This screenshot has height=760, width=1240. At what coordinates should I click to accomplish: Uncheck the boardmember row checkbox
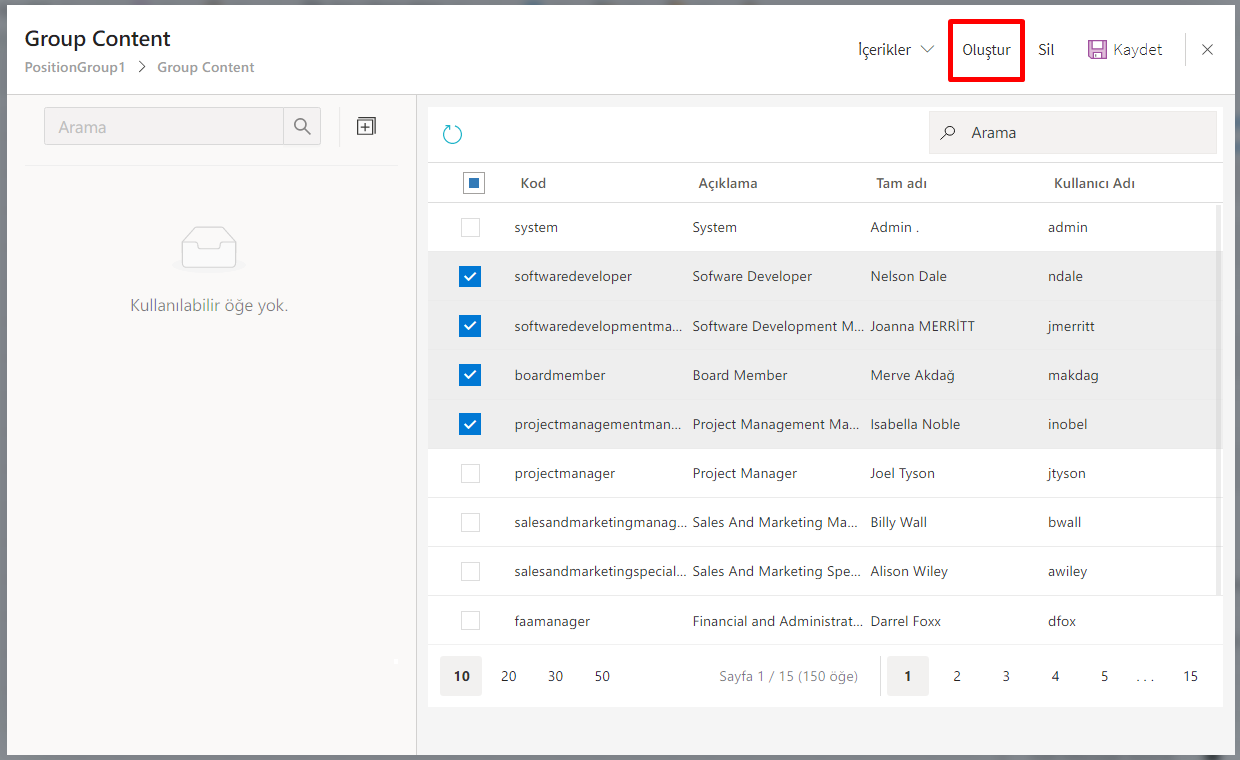click(x=470, y=375)
